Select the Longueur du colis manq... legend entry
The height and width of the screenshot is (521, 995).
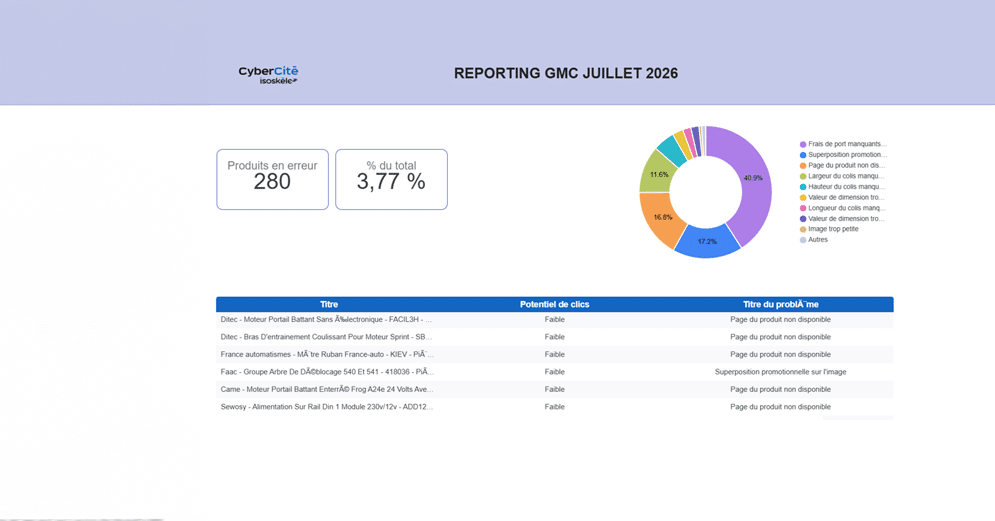pos(842,208)
